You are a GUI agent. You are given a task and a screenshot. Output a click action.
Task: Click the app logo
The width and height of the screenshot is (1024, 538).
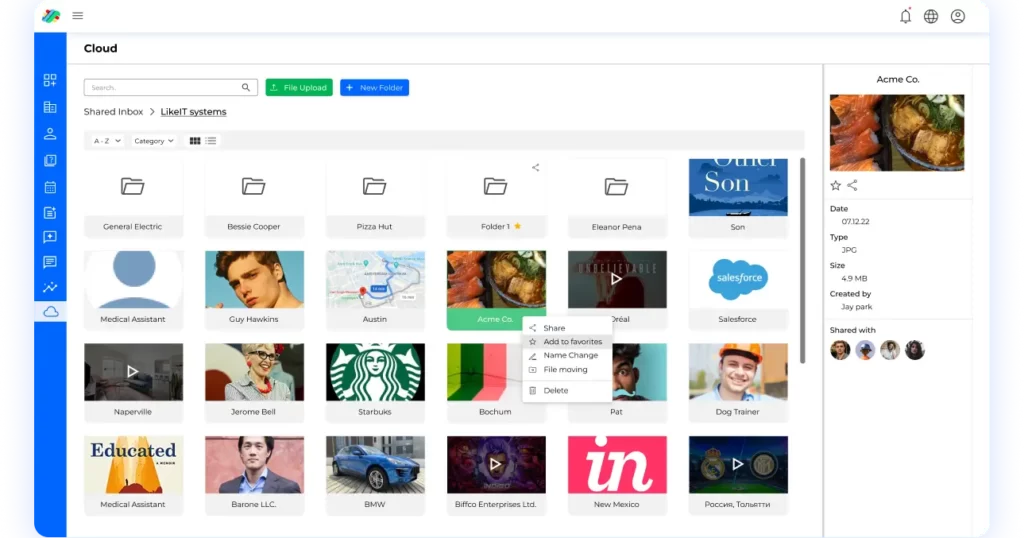(51, 16)
